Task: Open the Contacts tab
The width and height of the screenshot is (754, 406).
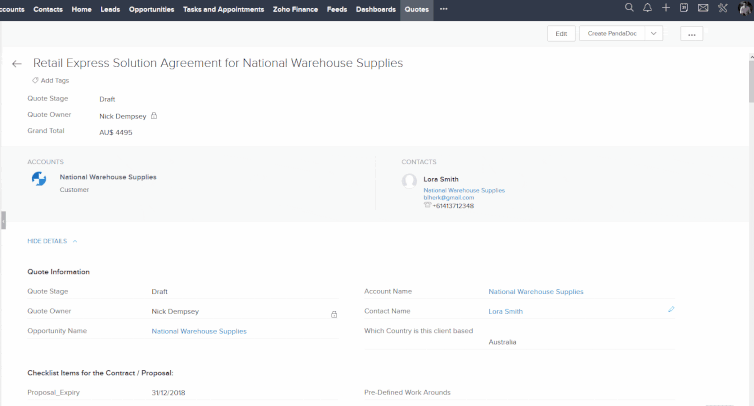Action: click(48, 9)
